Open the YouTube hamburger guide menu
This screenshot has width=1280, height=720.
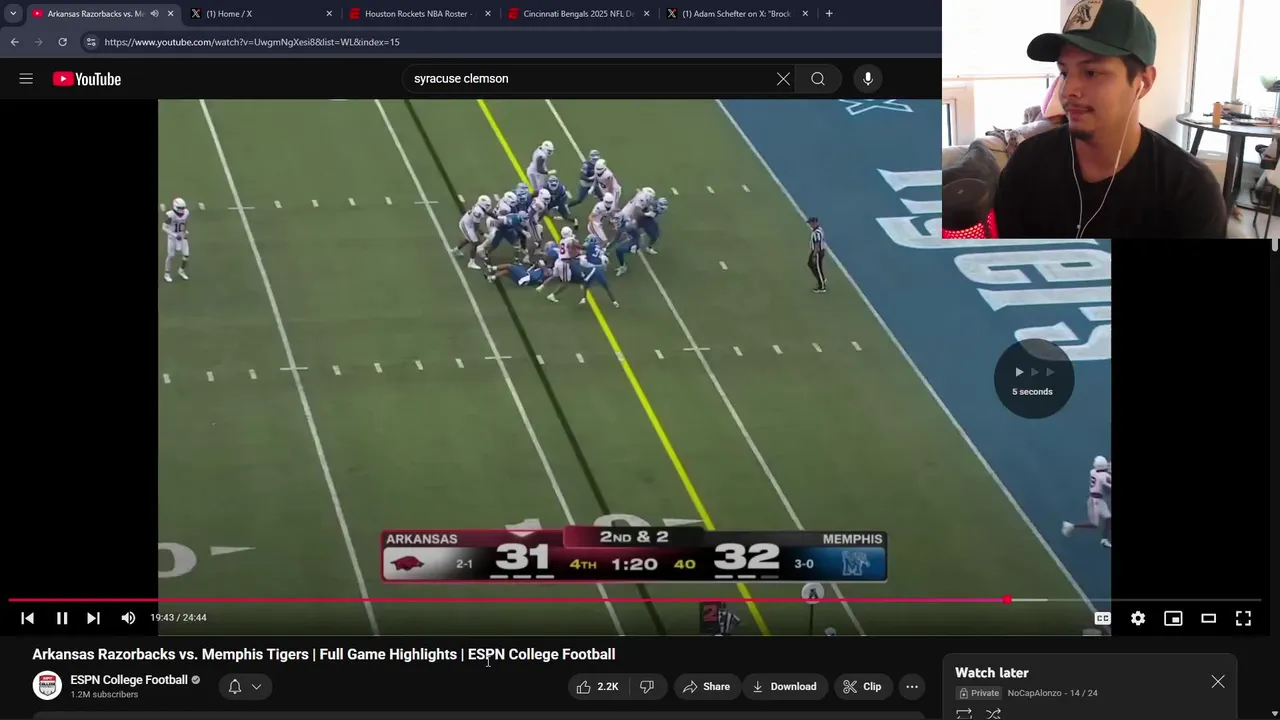26,79
